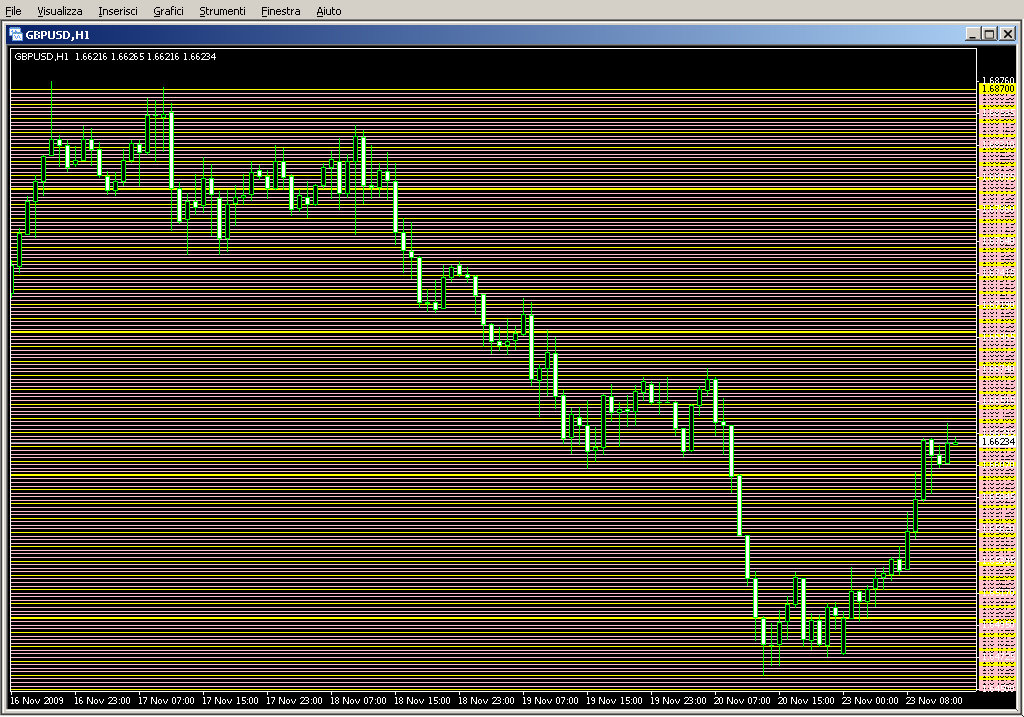Click the 20 Nov 15:00 time label

[806, 701]
